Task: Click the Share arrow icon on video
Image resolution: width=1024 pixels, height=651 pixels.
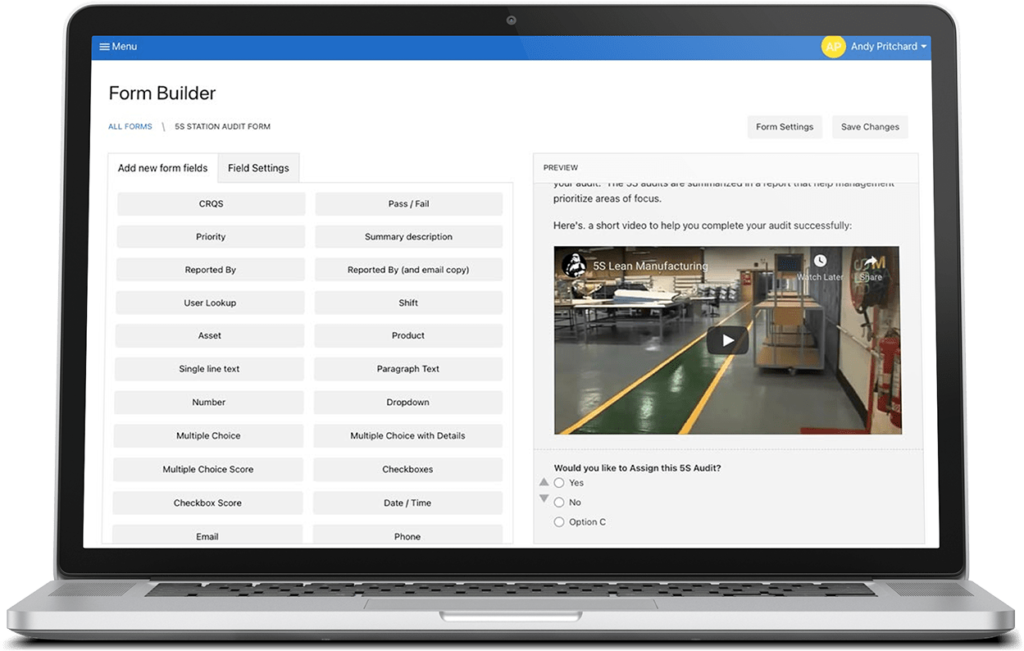Action: (x=870, y=262)
